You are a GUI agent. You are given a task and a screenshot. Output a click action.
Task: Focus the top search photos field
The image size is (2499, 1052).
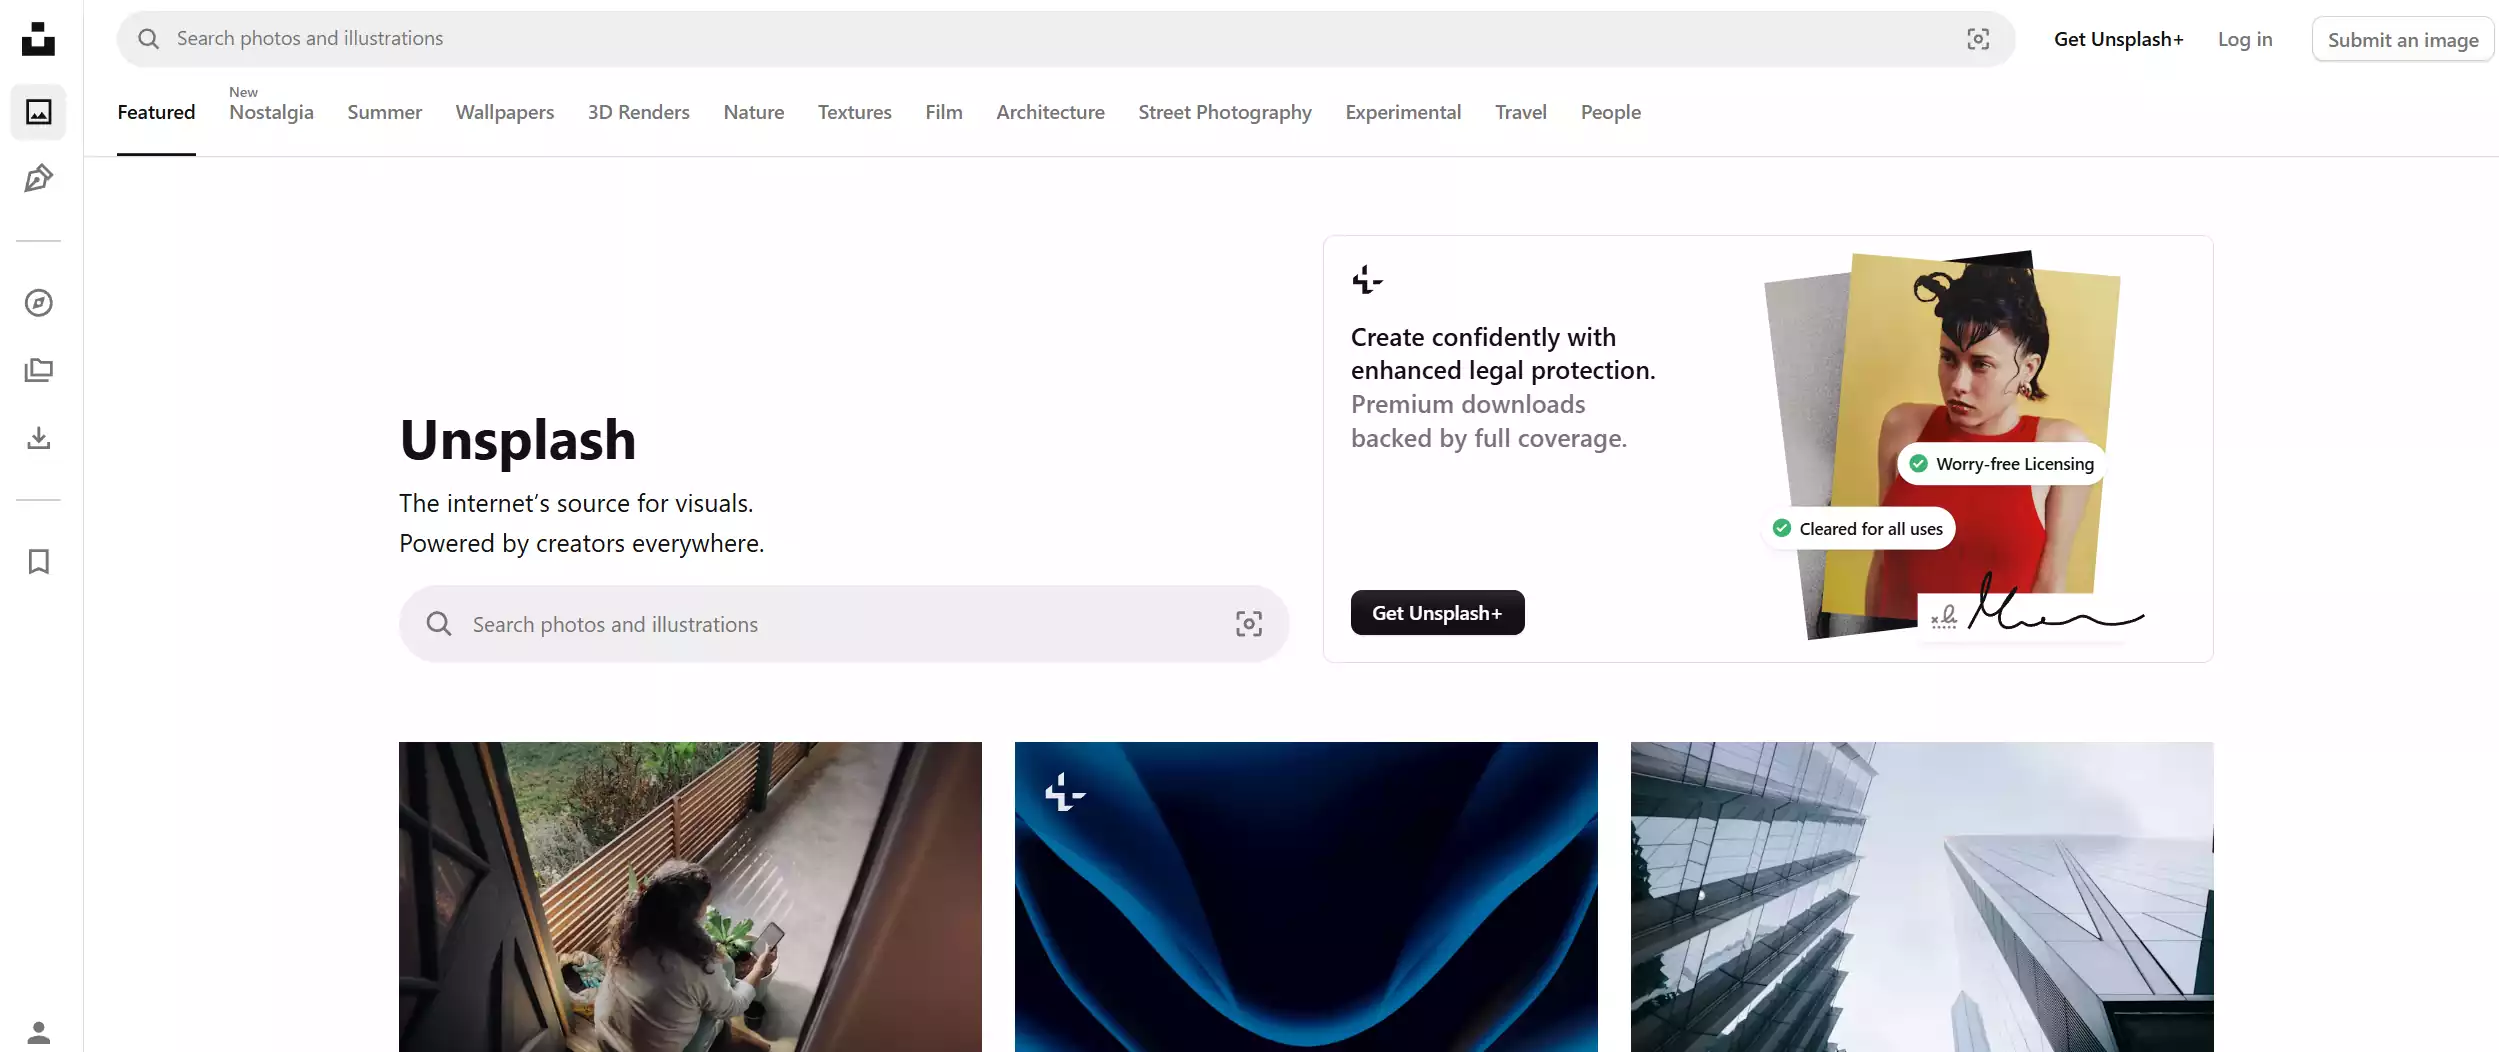coord(1065,39)
